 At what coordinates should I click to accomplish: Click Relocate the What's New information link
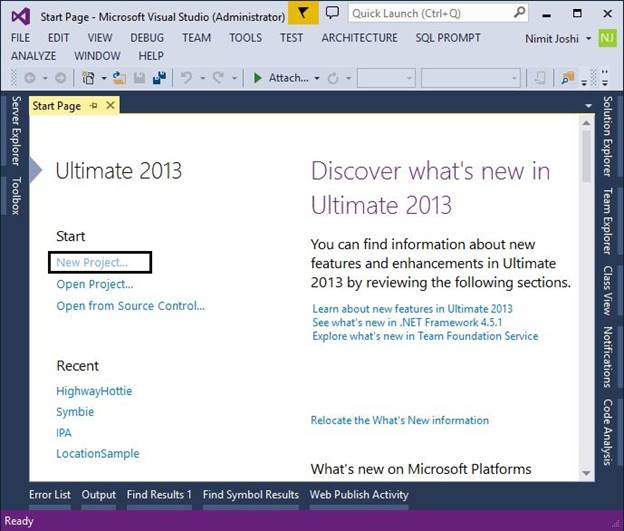coord(400,420)
